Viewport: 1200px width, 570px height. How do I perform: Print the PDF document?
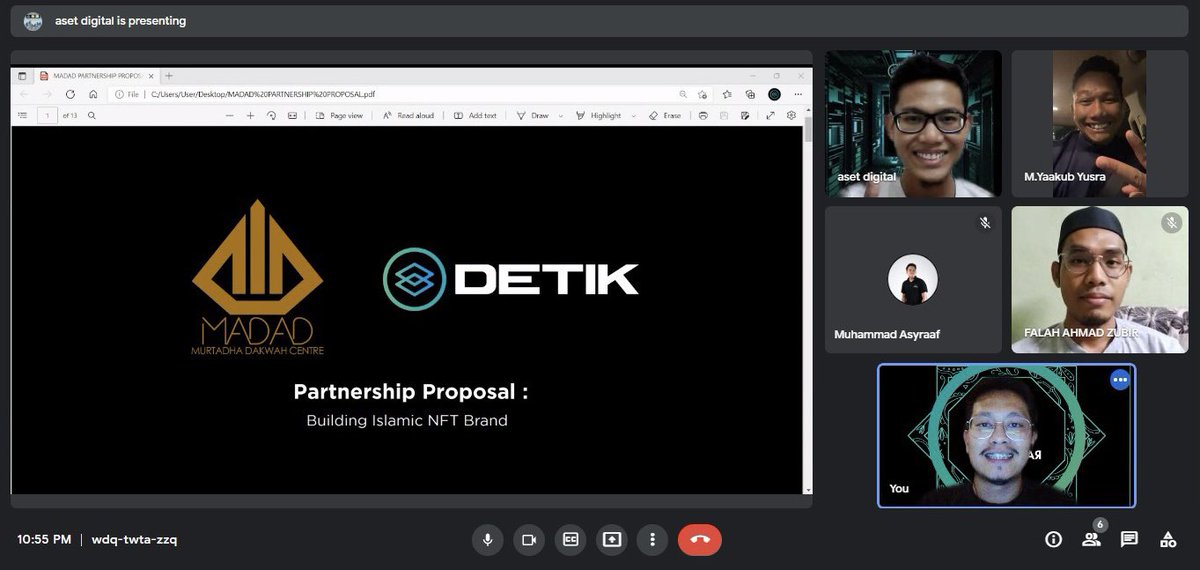tap(703, 116)
